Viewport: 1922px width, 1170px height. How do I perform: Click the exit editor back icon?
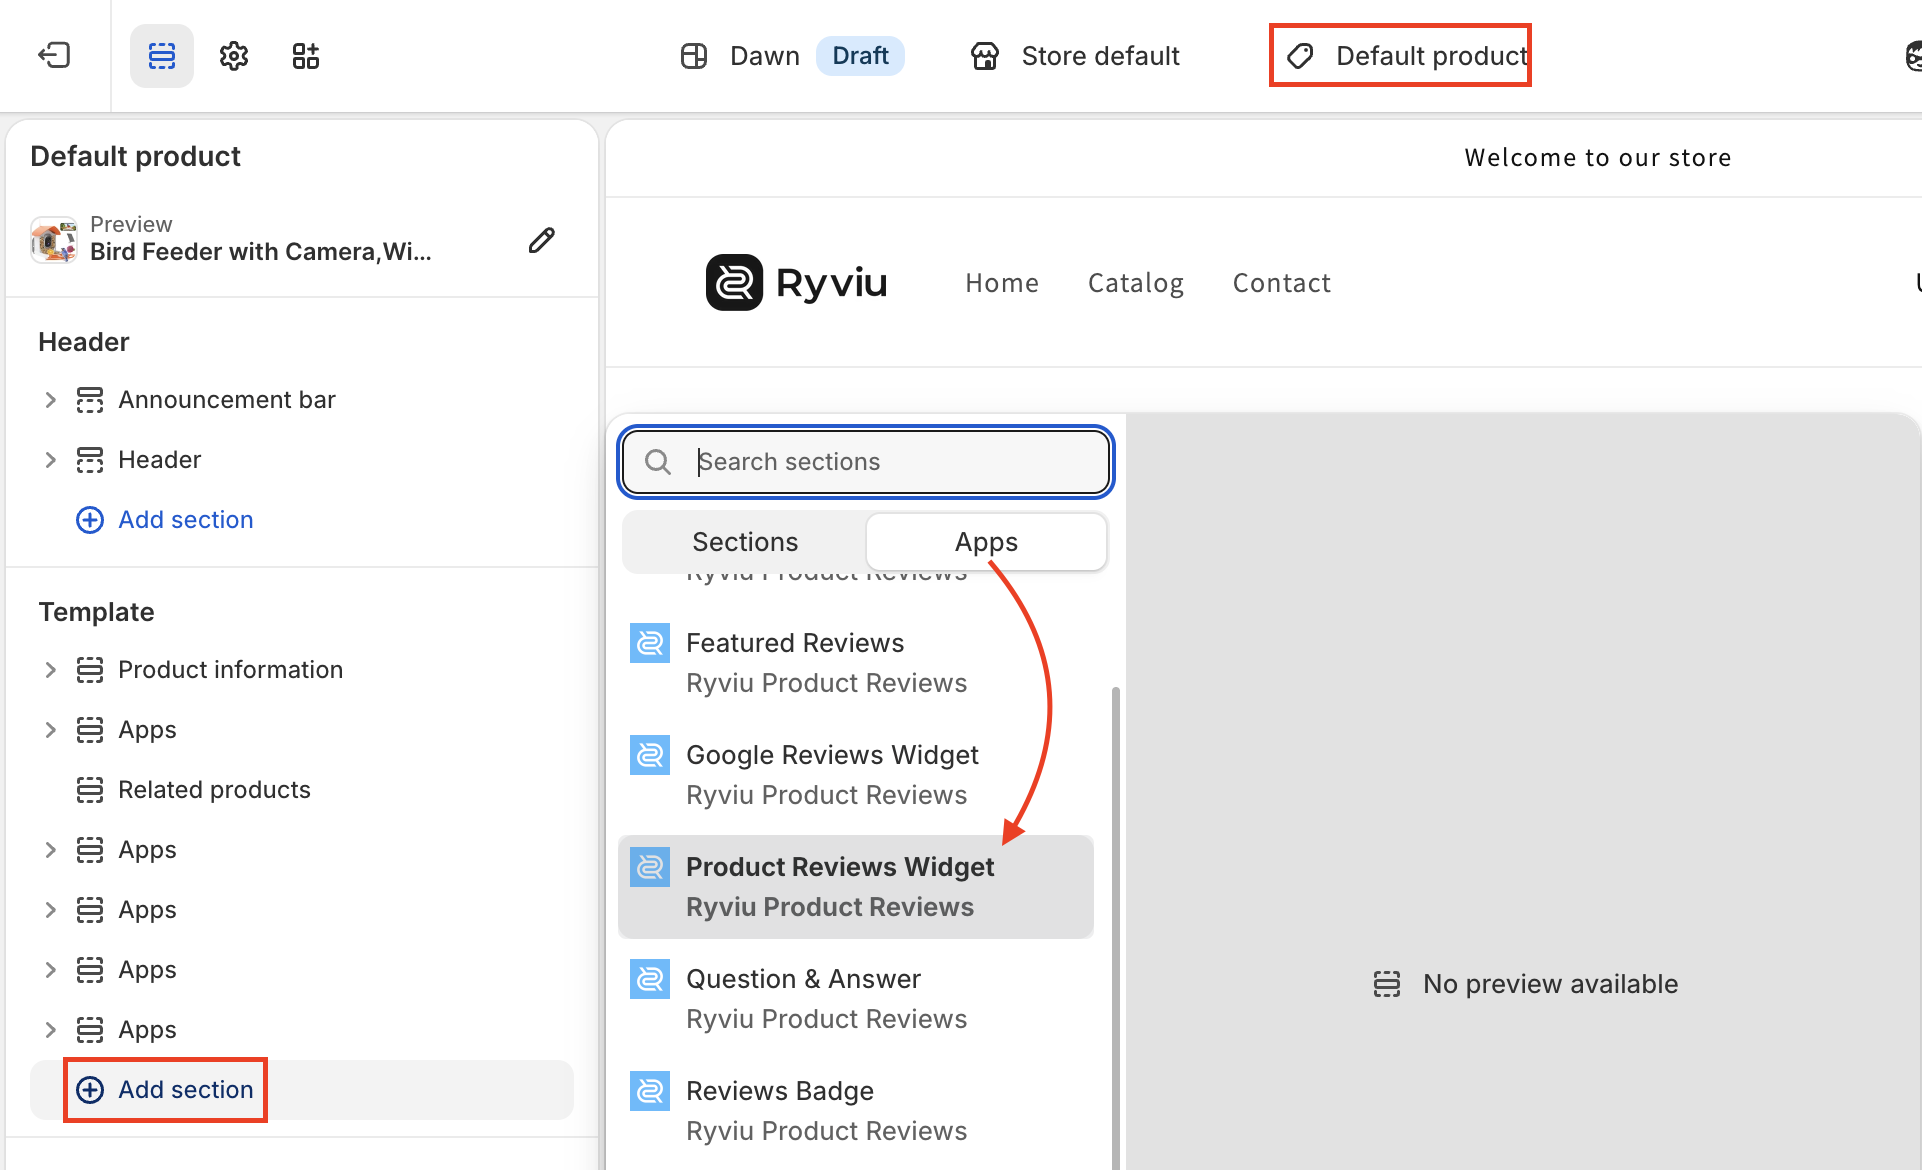click(54, 55)
